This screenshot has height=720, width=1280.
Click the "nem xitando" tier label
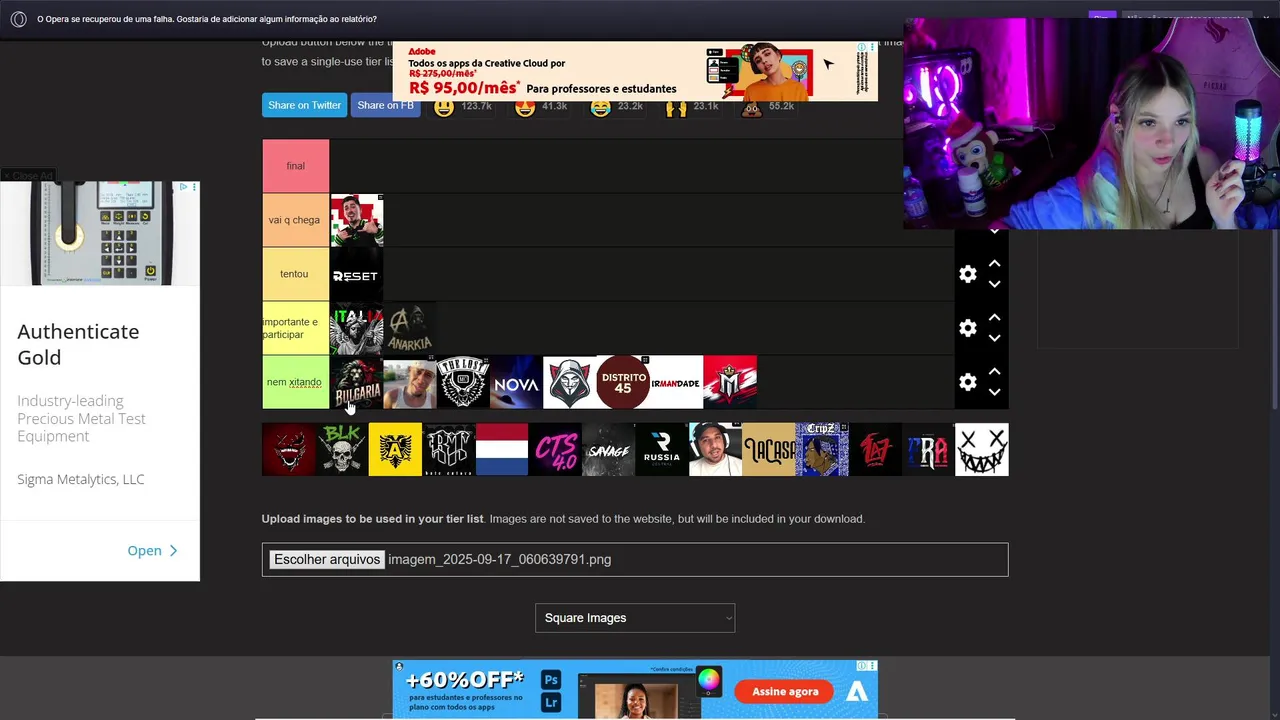pos(295,382)
